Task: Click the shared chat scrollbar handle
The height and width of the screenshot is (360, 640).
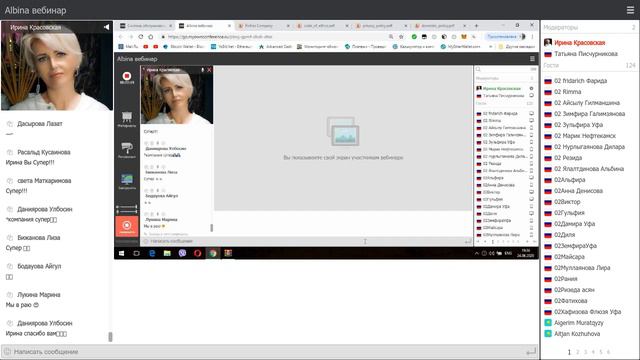Action: [x=211, y=227]
